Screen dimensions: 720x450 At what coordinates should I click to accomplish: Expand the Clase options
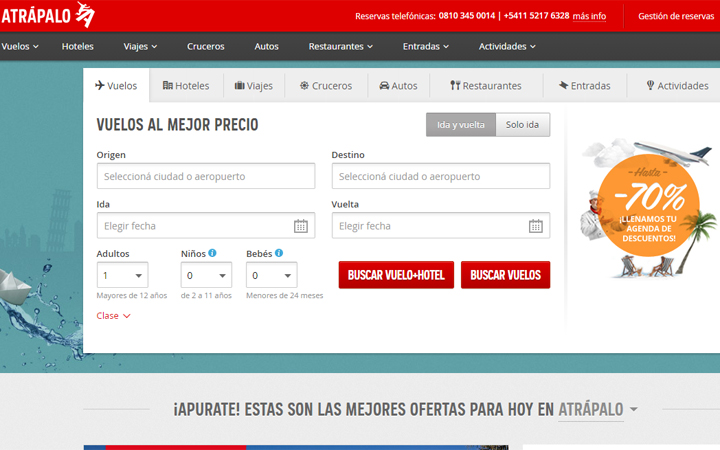[113, 315]
